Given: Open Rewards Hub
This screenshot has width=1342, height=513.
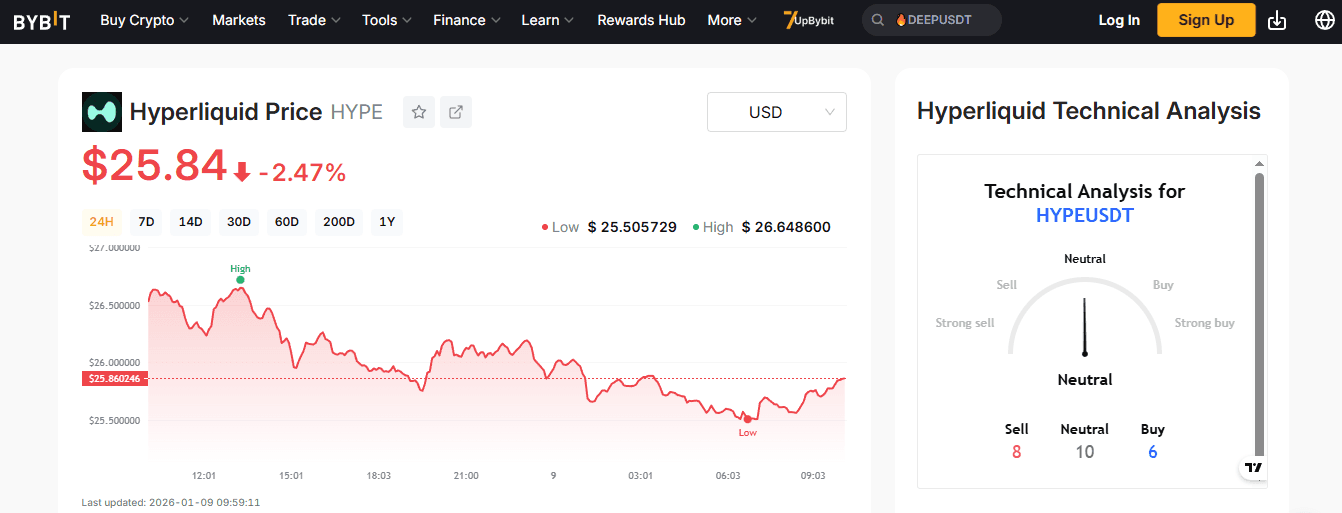Looking at the screenshot, I should [x=641, y=20].
